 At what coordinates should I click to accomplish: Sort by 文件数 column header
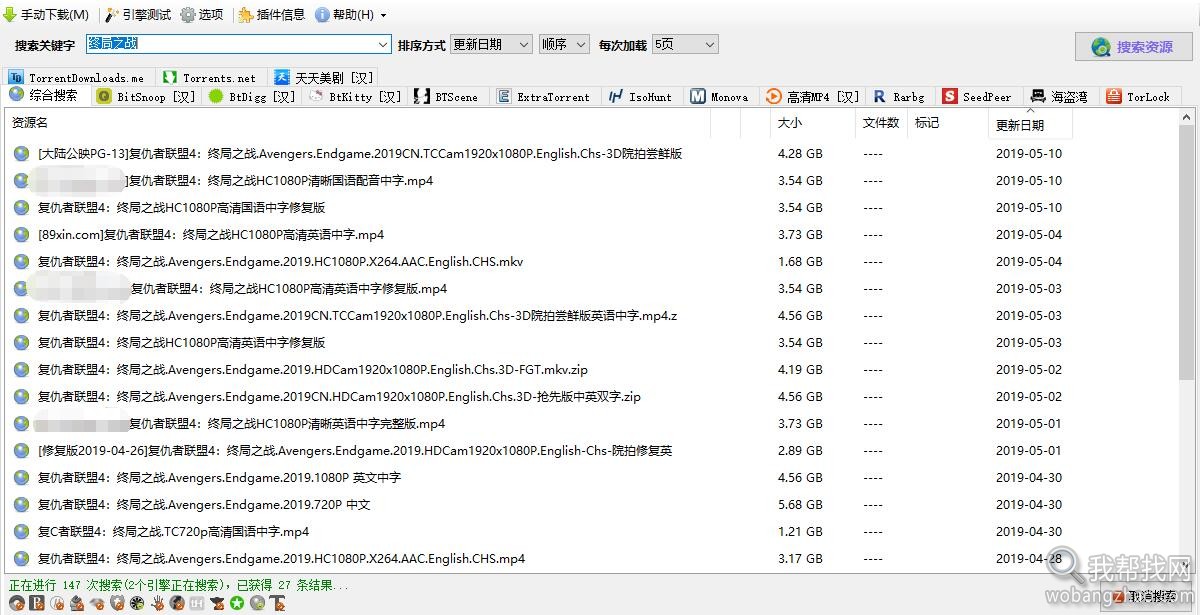(x=882, y=123)
